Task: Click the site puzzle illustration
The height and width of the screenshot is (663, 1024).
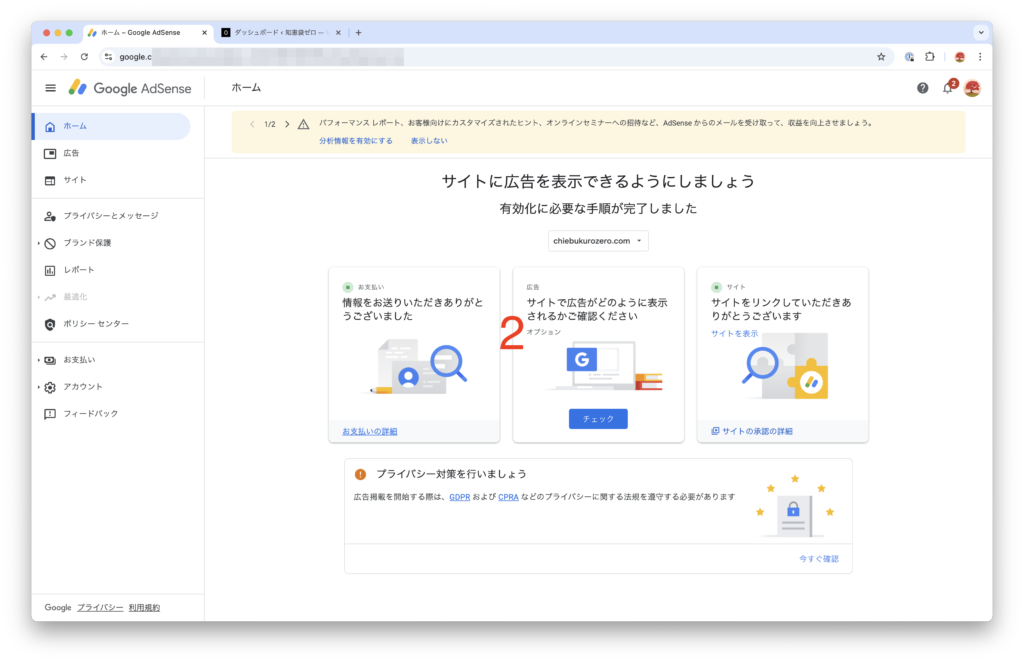Action: pyautogui.click(x=785, y=366)
